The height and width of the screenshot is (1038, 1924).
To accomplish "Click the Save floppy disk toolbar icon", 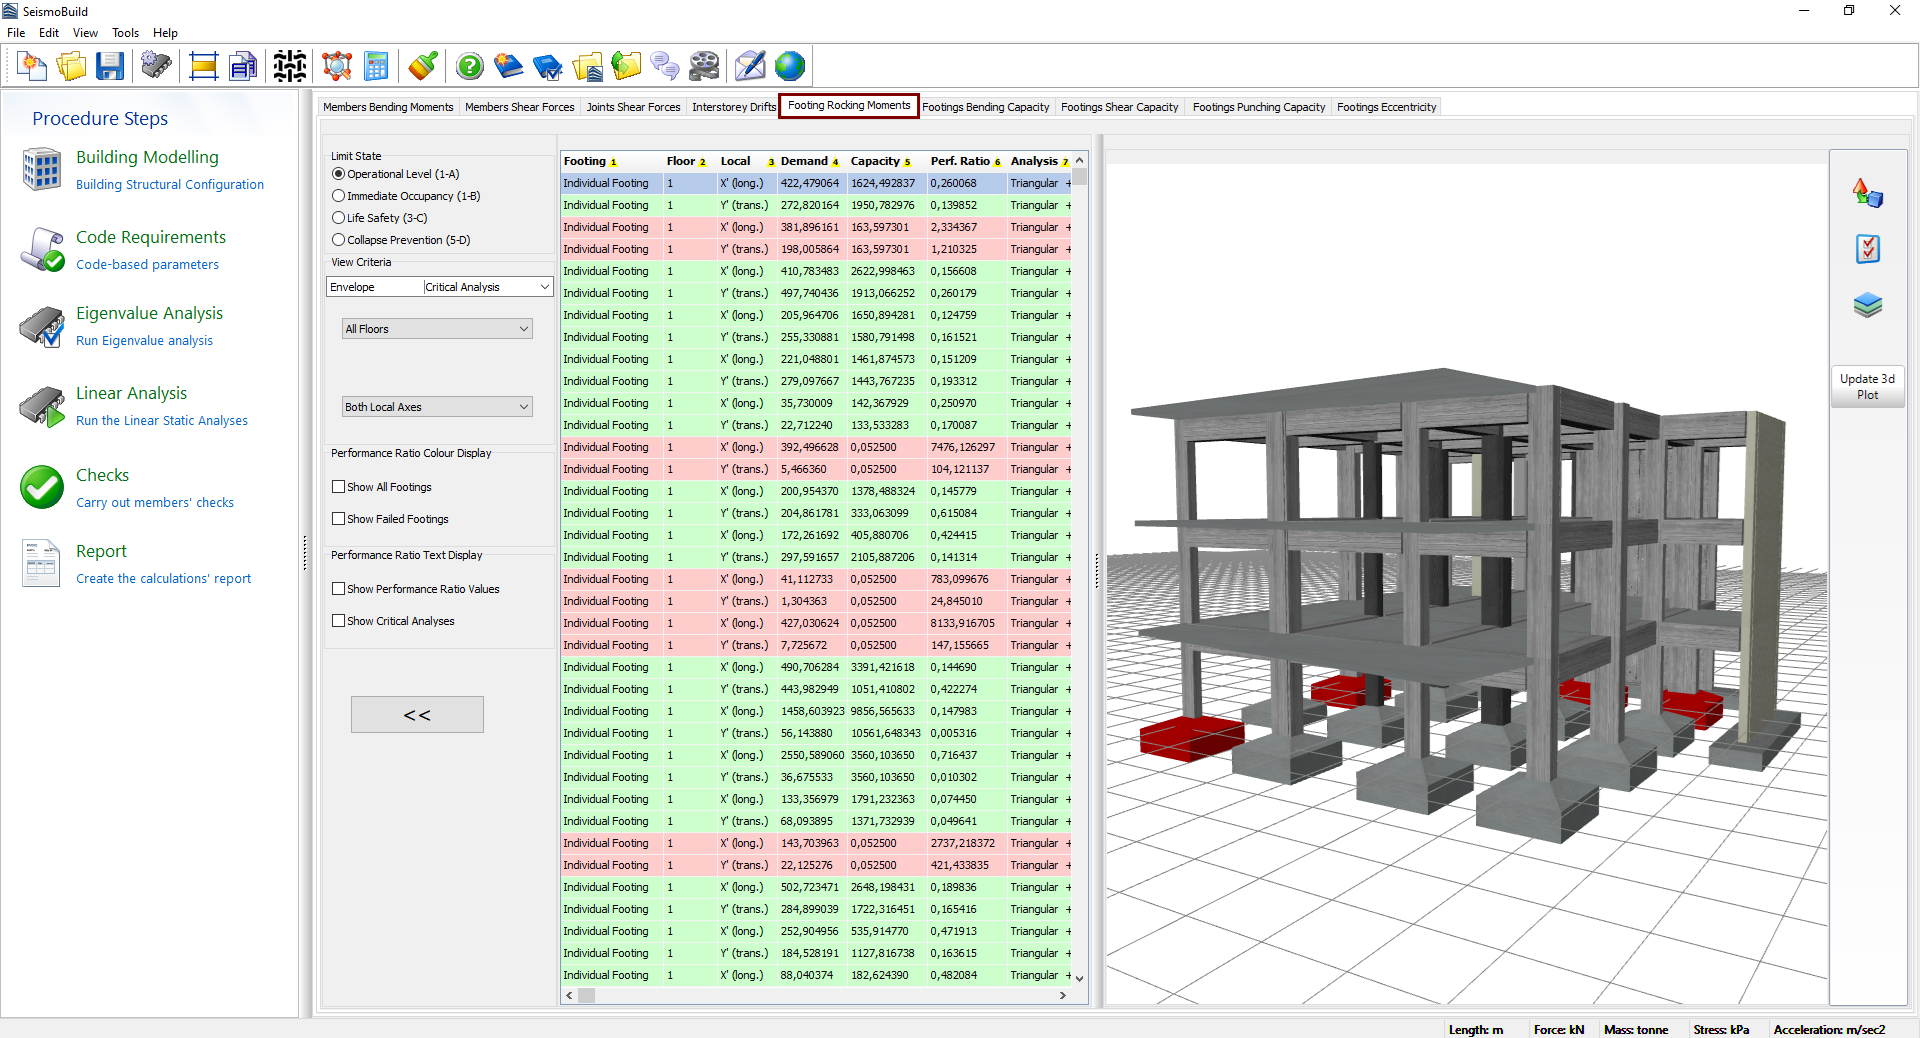I will (110, 67).
